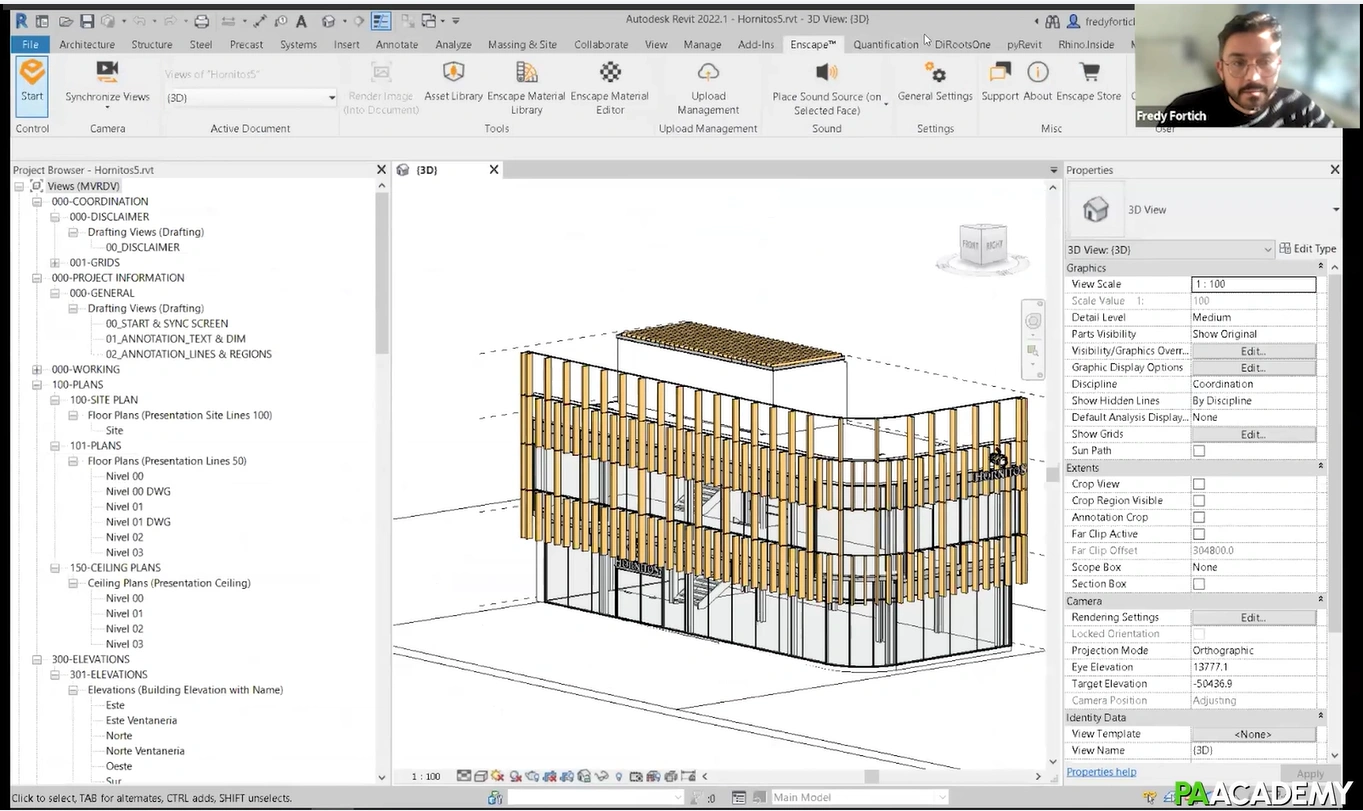Open the Views of Hornitos5 dropdown
This screenshot has width=1363, height=811.
click(x=333, y=97)
